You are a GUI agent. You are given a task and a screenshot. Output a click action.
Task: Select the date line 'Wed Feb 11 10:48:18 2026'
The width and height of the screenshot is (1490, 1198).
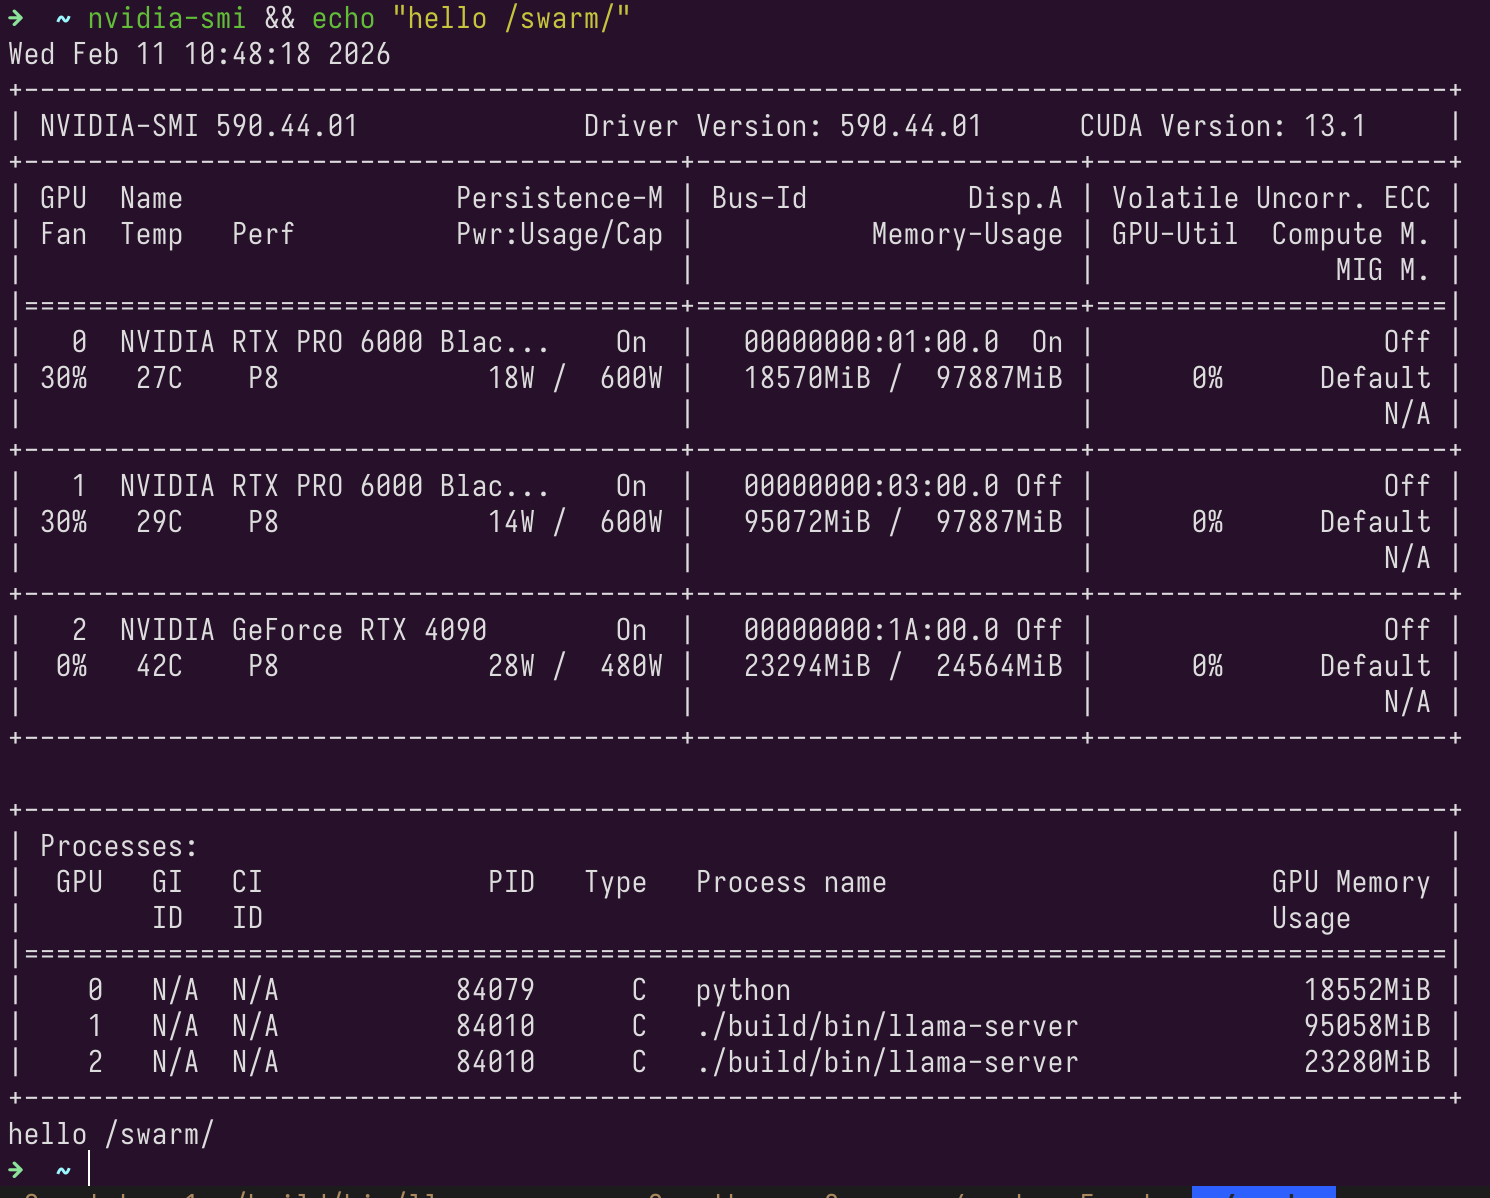coord(199,54)
